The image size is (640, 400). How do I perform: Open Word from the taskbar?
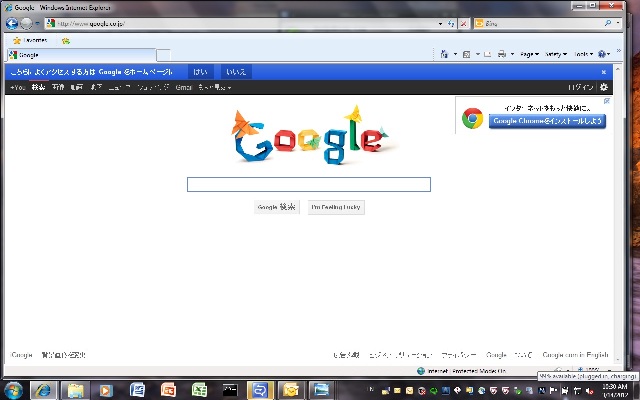[137, 391]
